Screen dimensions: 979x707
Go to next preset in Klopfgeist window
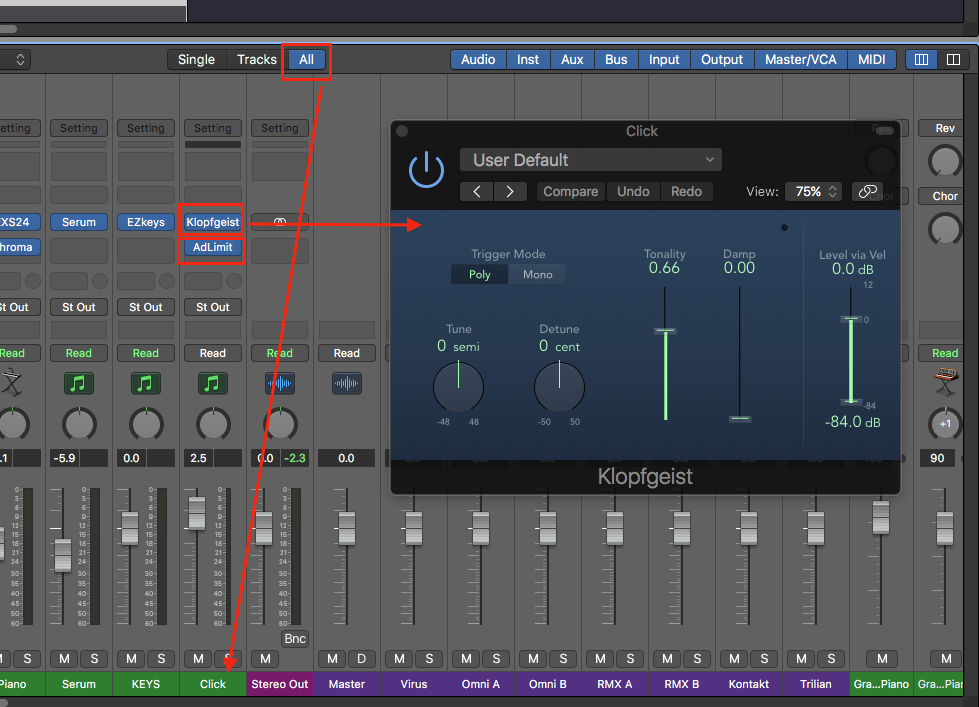tap(510, 192)
